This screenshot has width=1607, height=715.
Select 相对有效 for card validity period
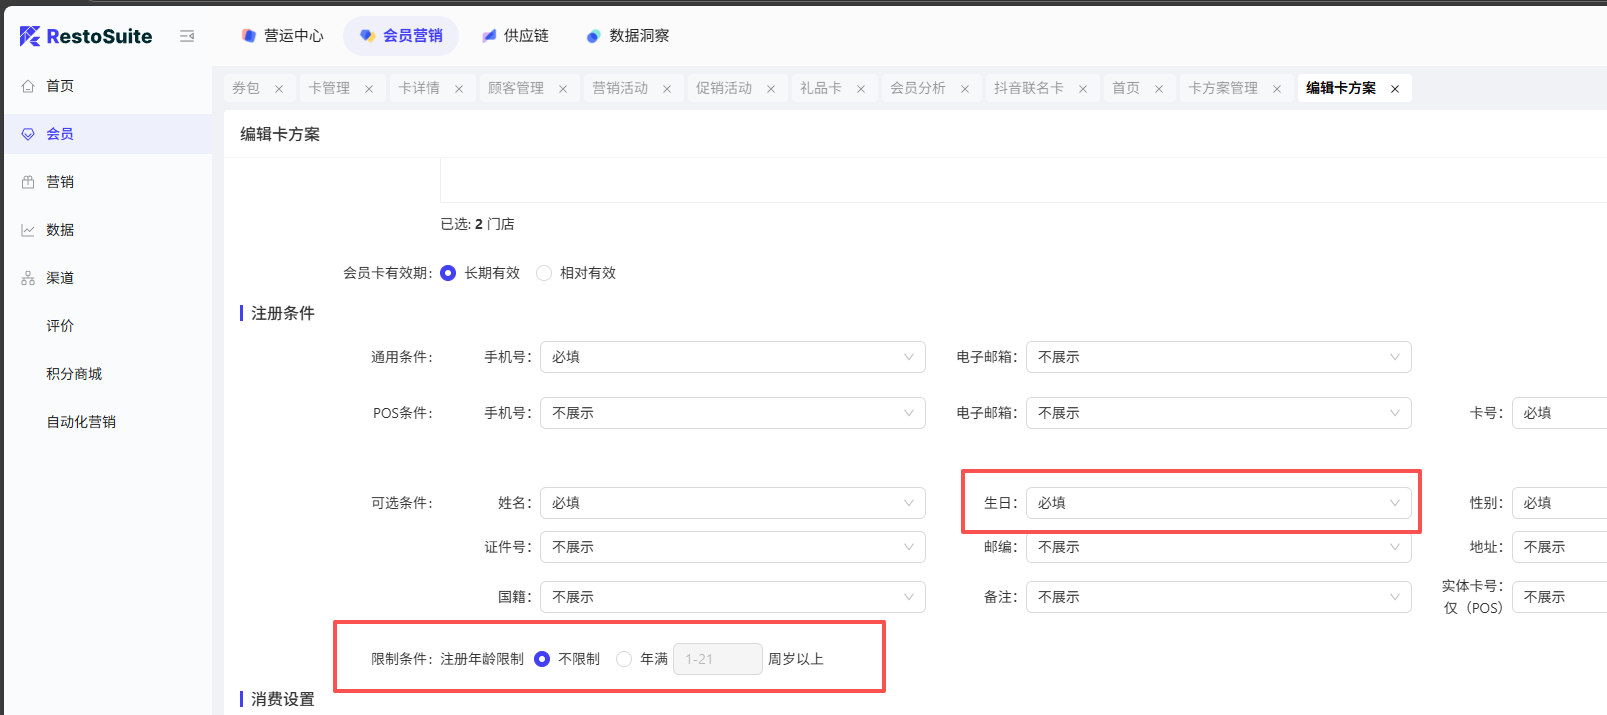(x=544, y=273)
